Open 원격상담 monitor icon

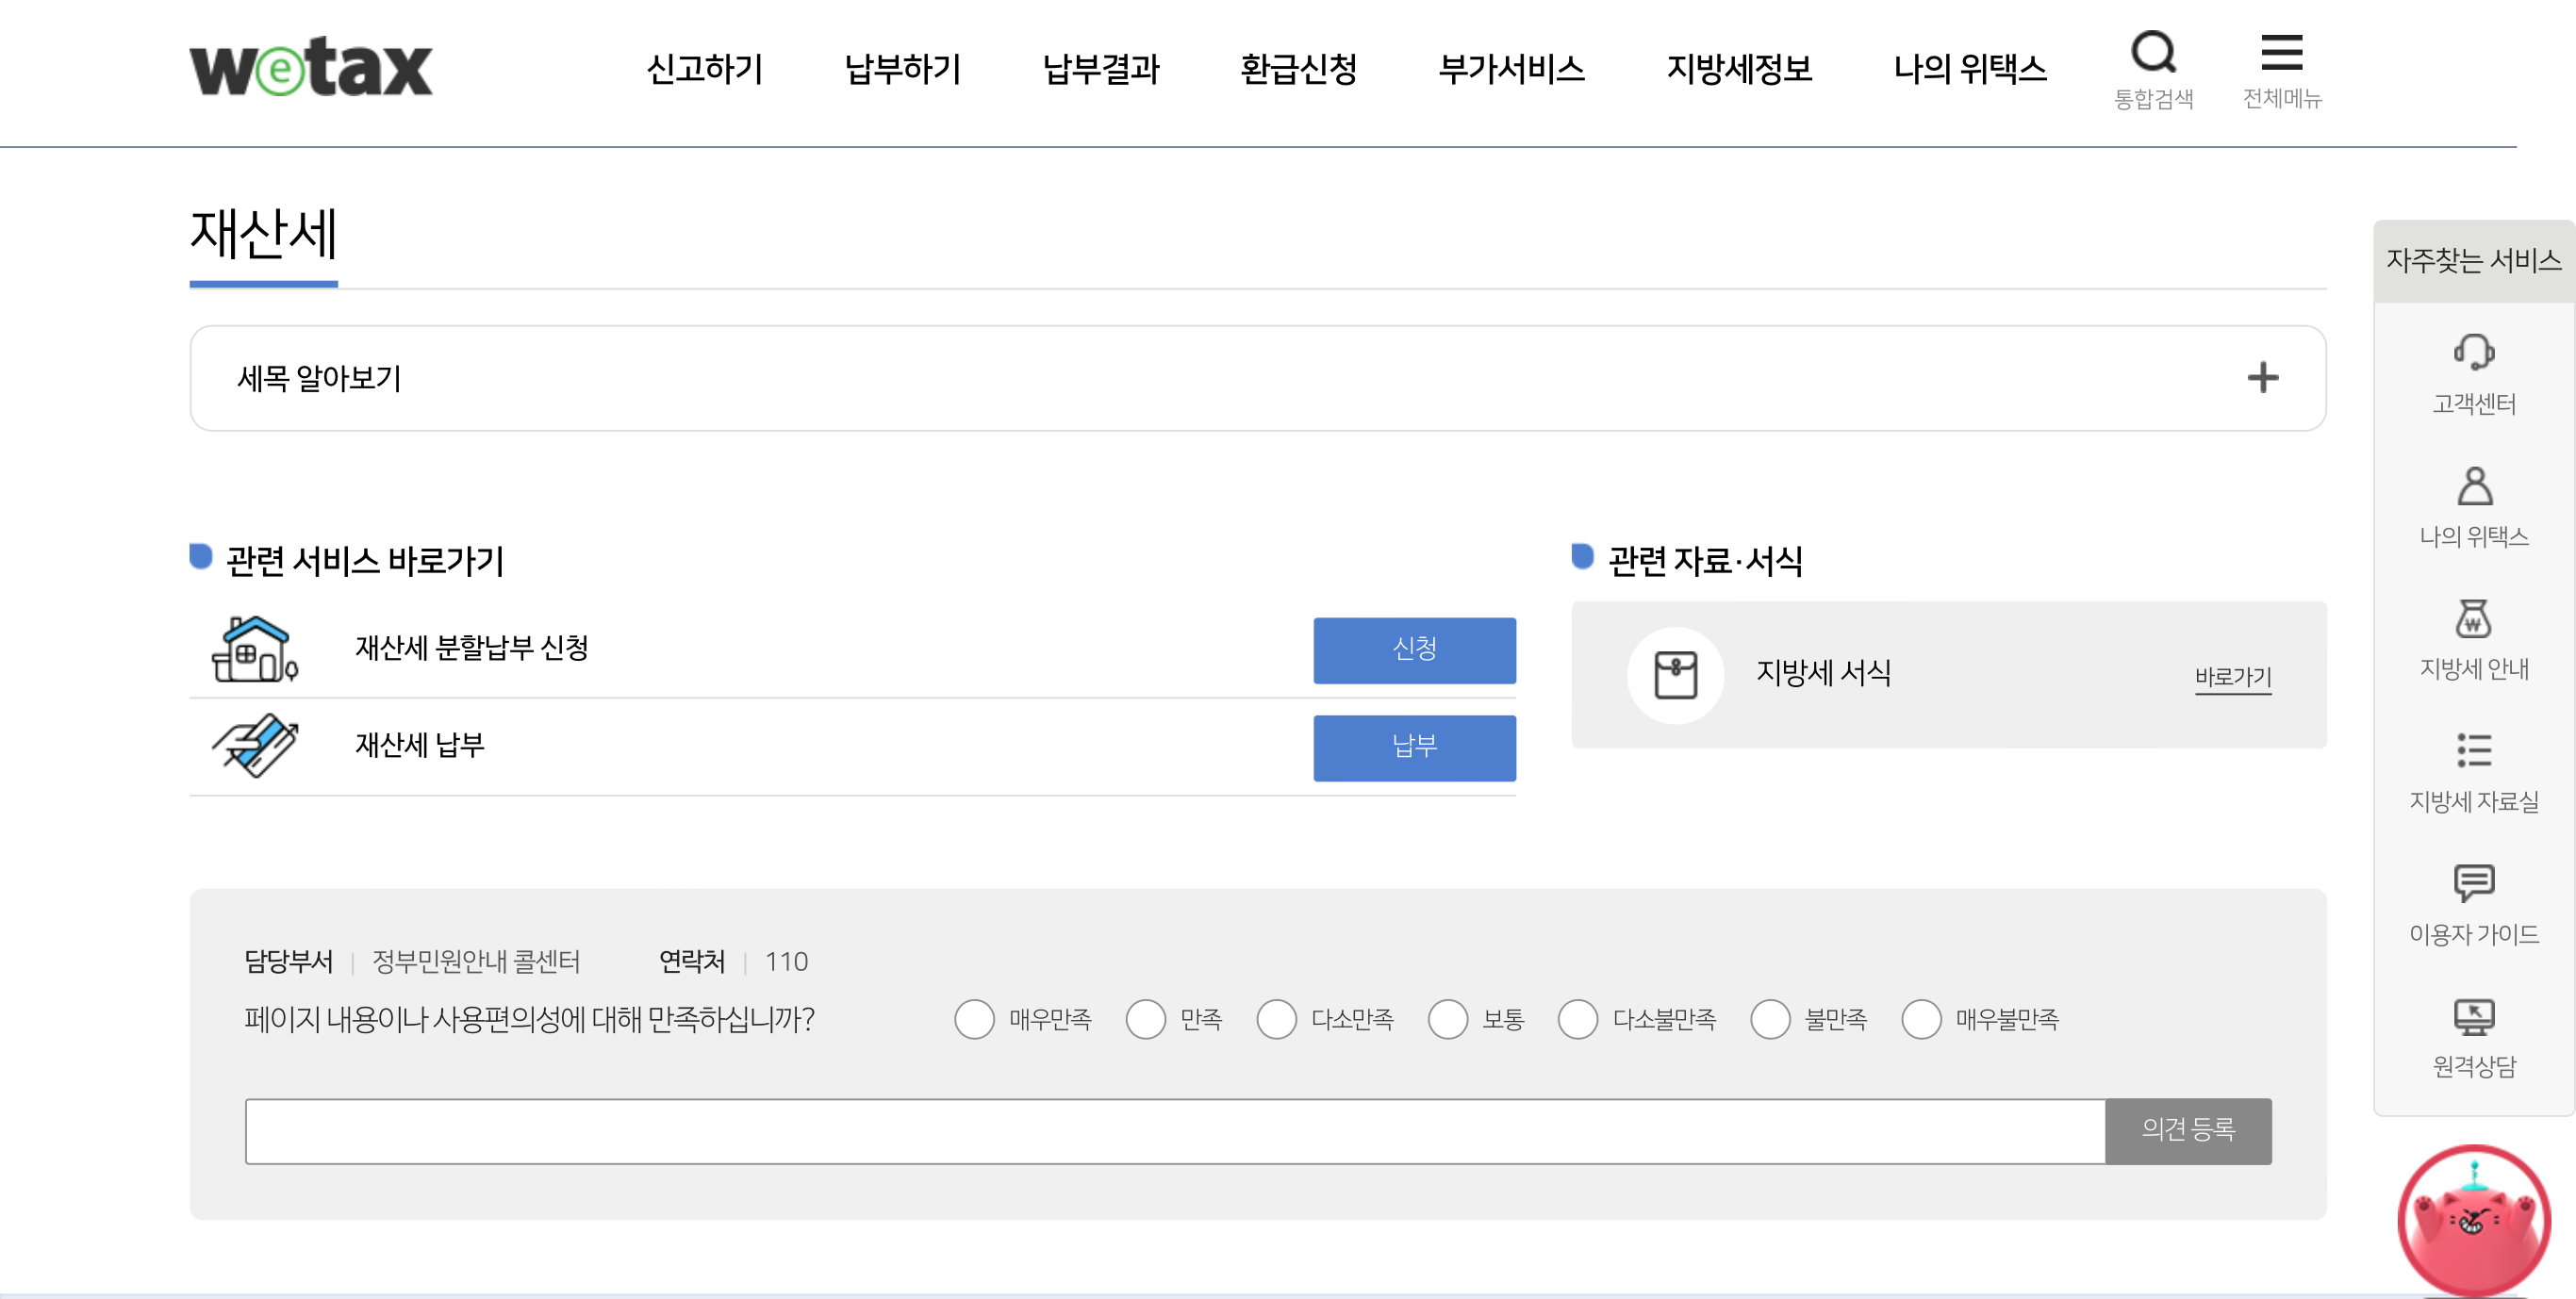tap(2473, 1017)
